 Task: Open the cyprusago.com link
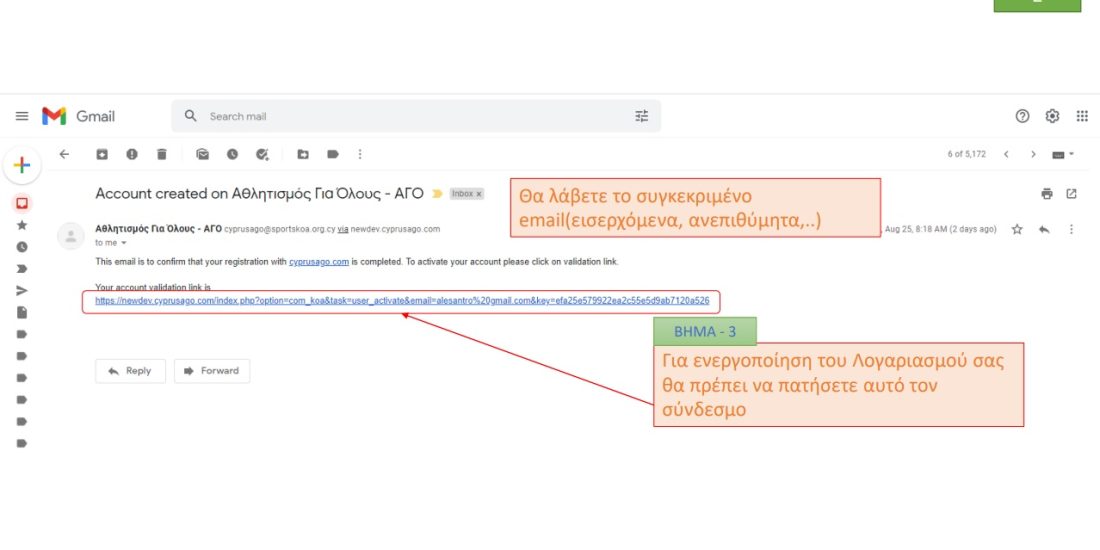(319, 262)
